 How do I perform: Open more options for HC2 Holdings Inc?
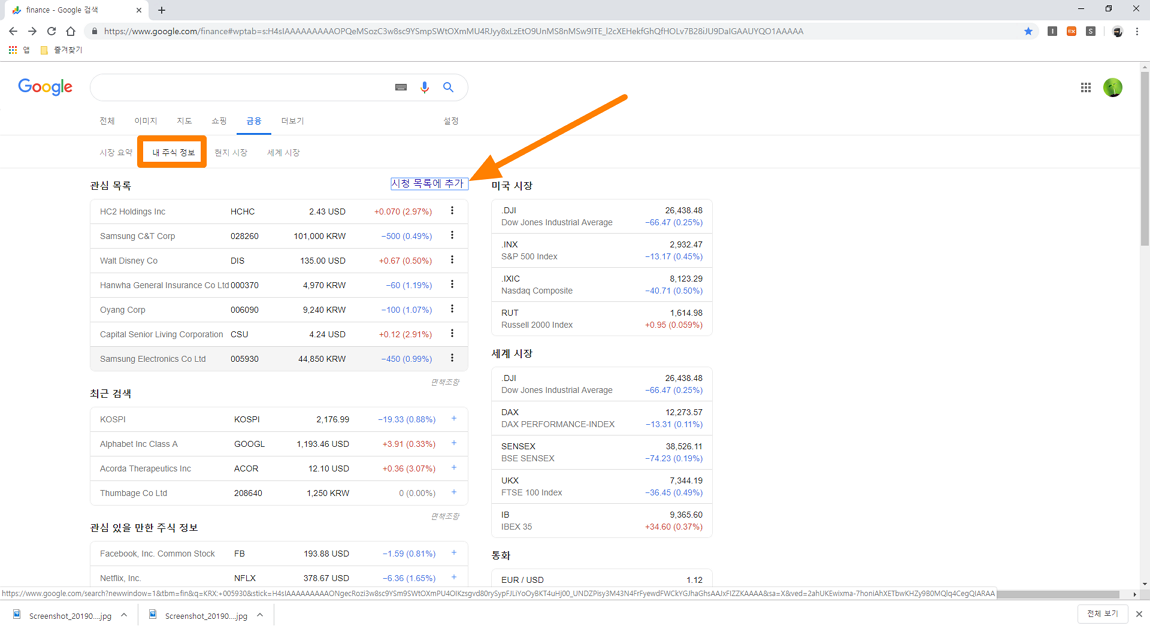452,211
